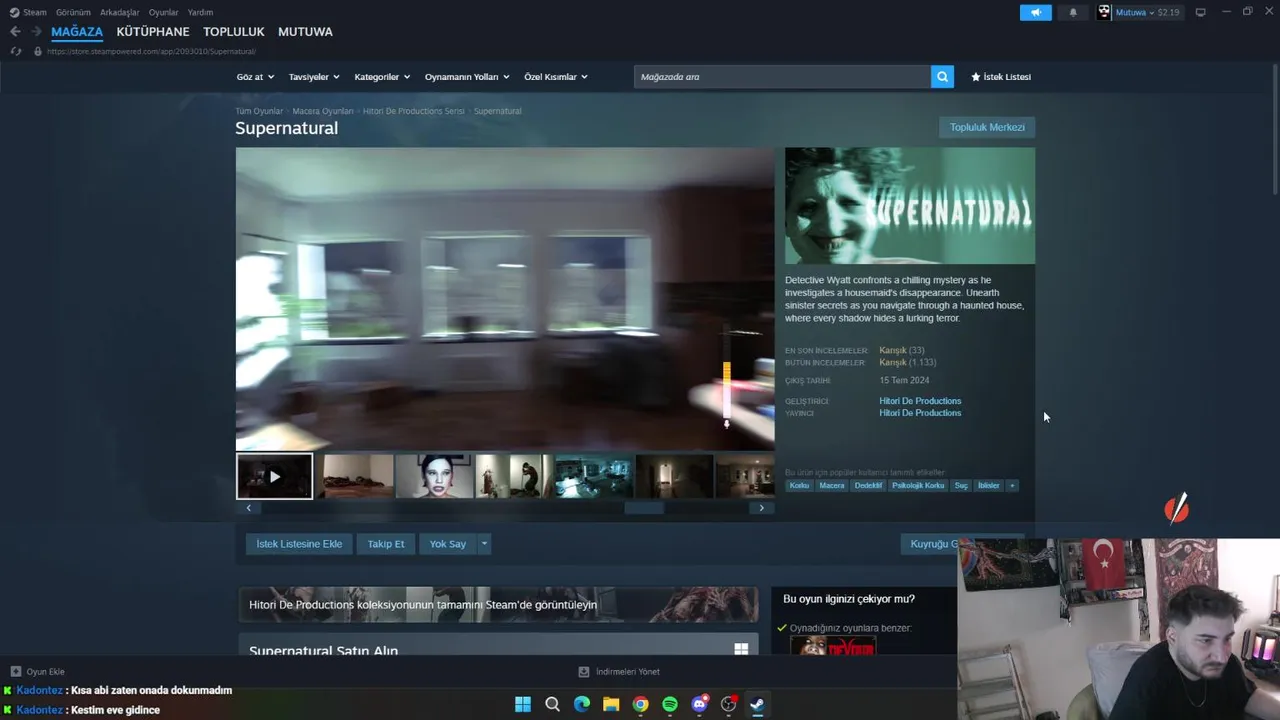
Task: Open Big Picture mode monitor icon
Action: coord(1200,12)
